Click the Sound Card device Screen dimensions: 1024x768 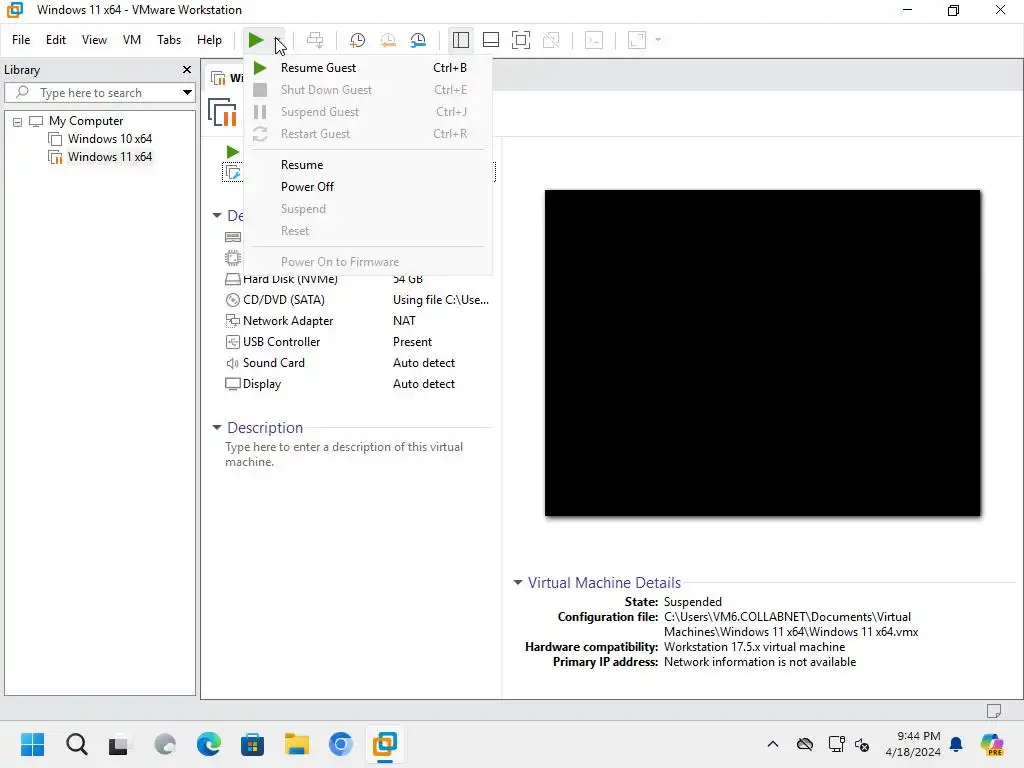(273, 362)
